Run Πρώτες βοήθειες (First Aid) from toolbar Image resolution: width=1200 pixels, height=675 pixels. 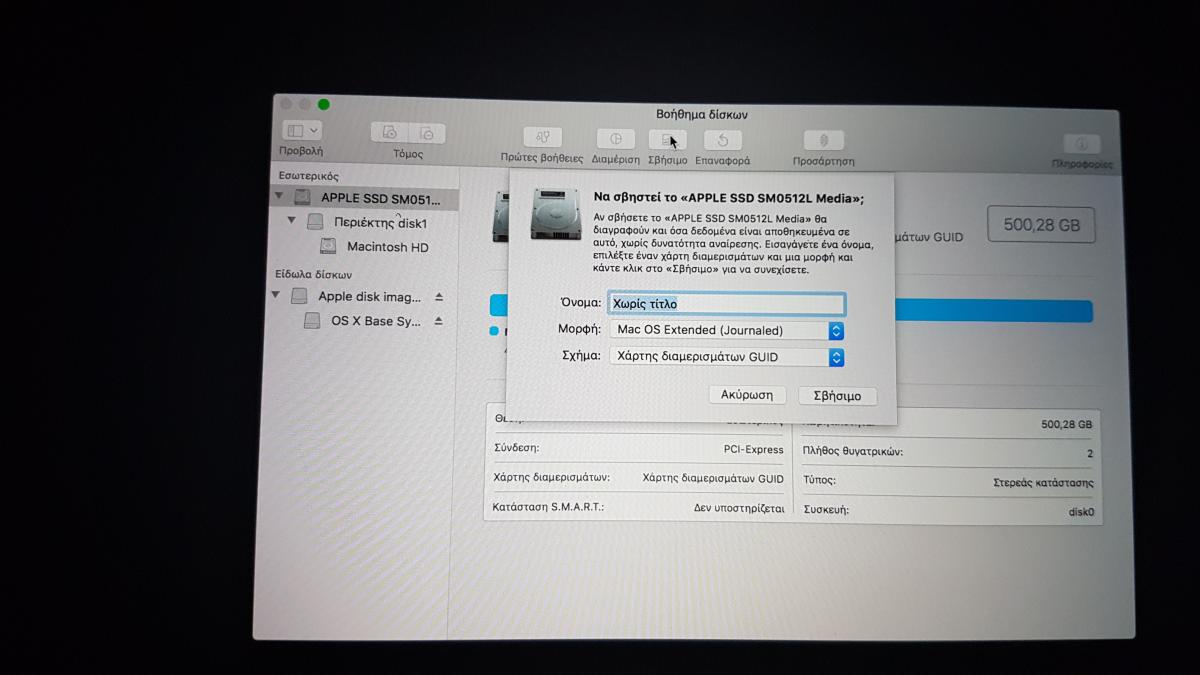[x=543, y=138]
